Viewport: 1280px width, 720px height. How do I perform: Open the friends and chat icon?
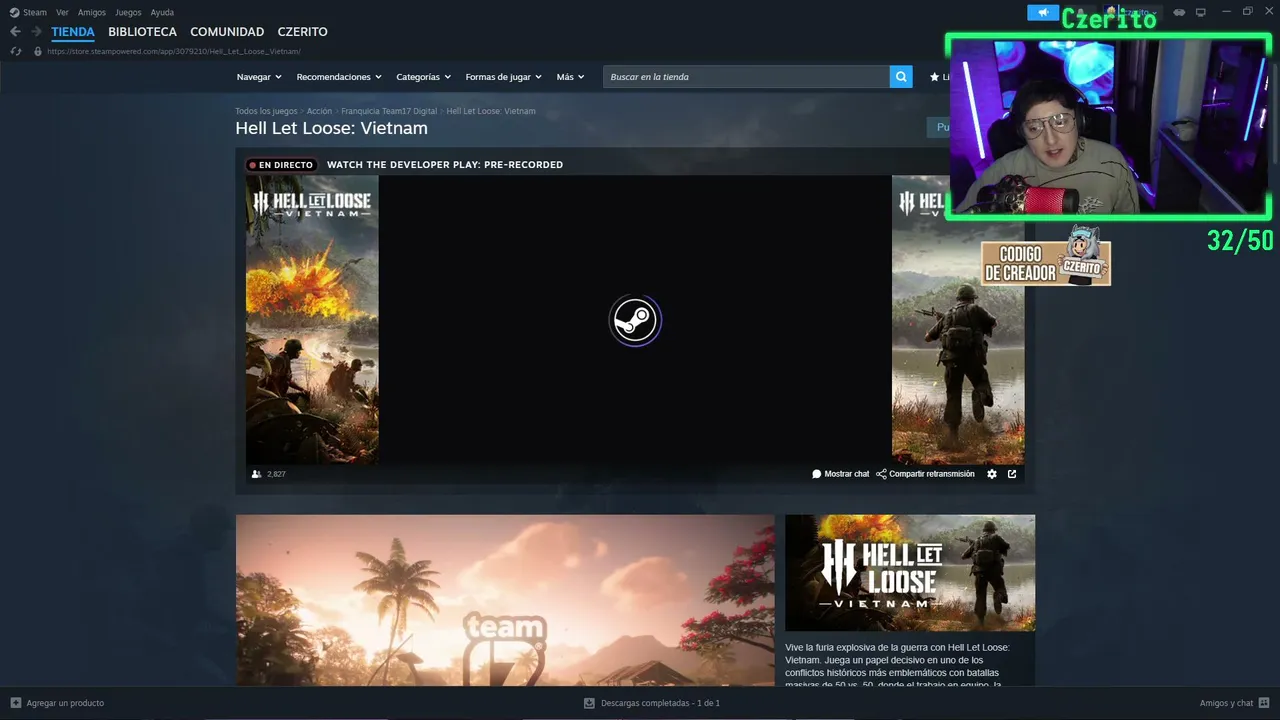(1264, 703)
